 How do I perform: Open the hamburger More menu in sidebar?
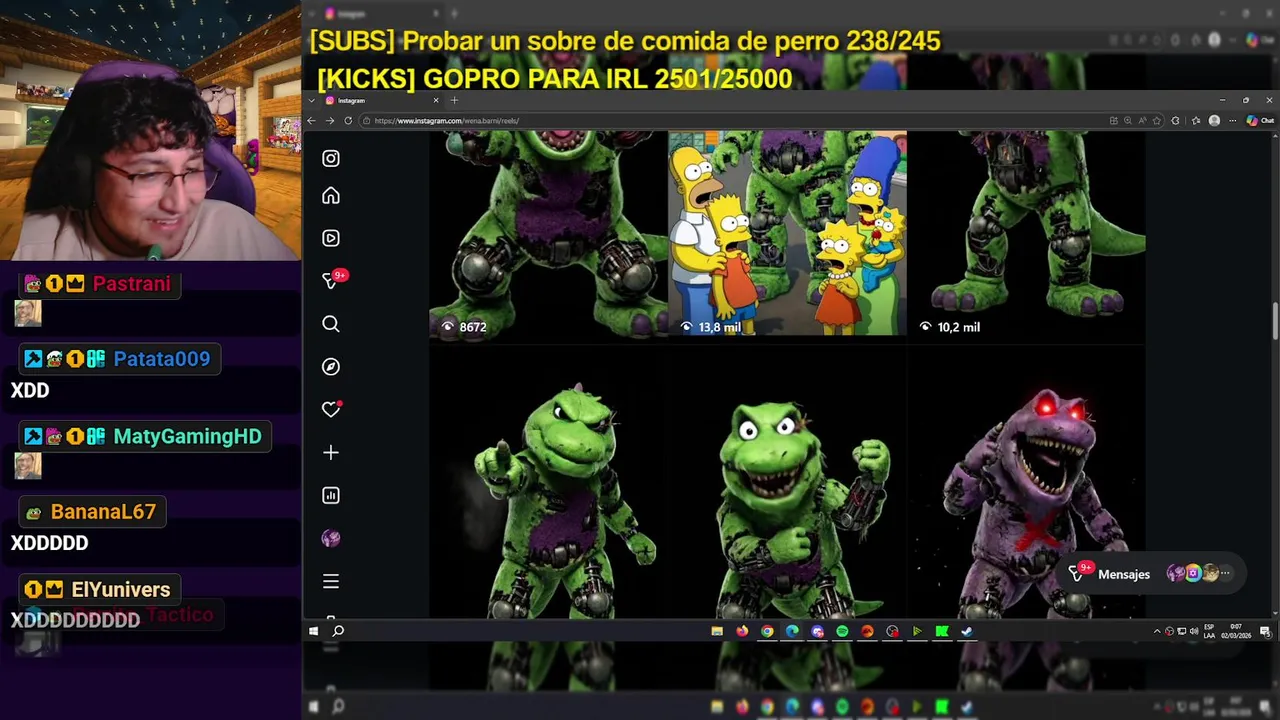331,581
